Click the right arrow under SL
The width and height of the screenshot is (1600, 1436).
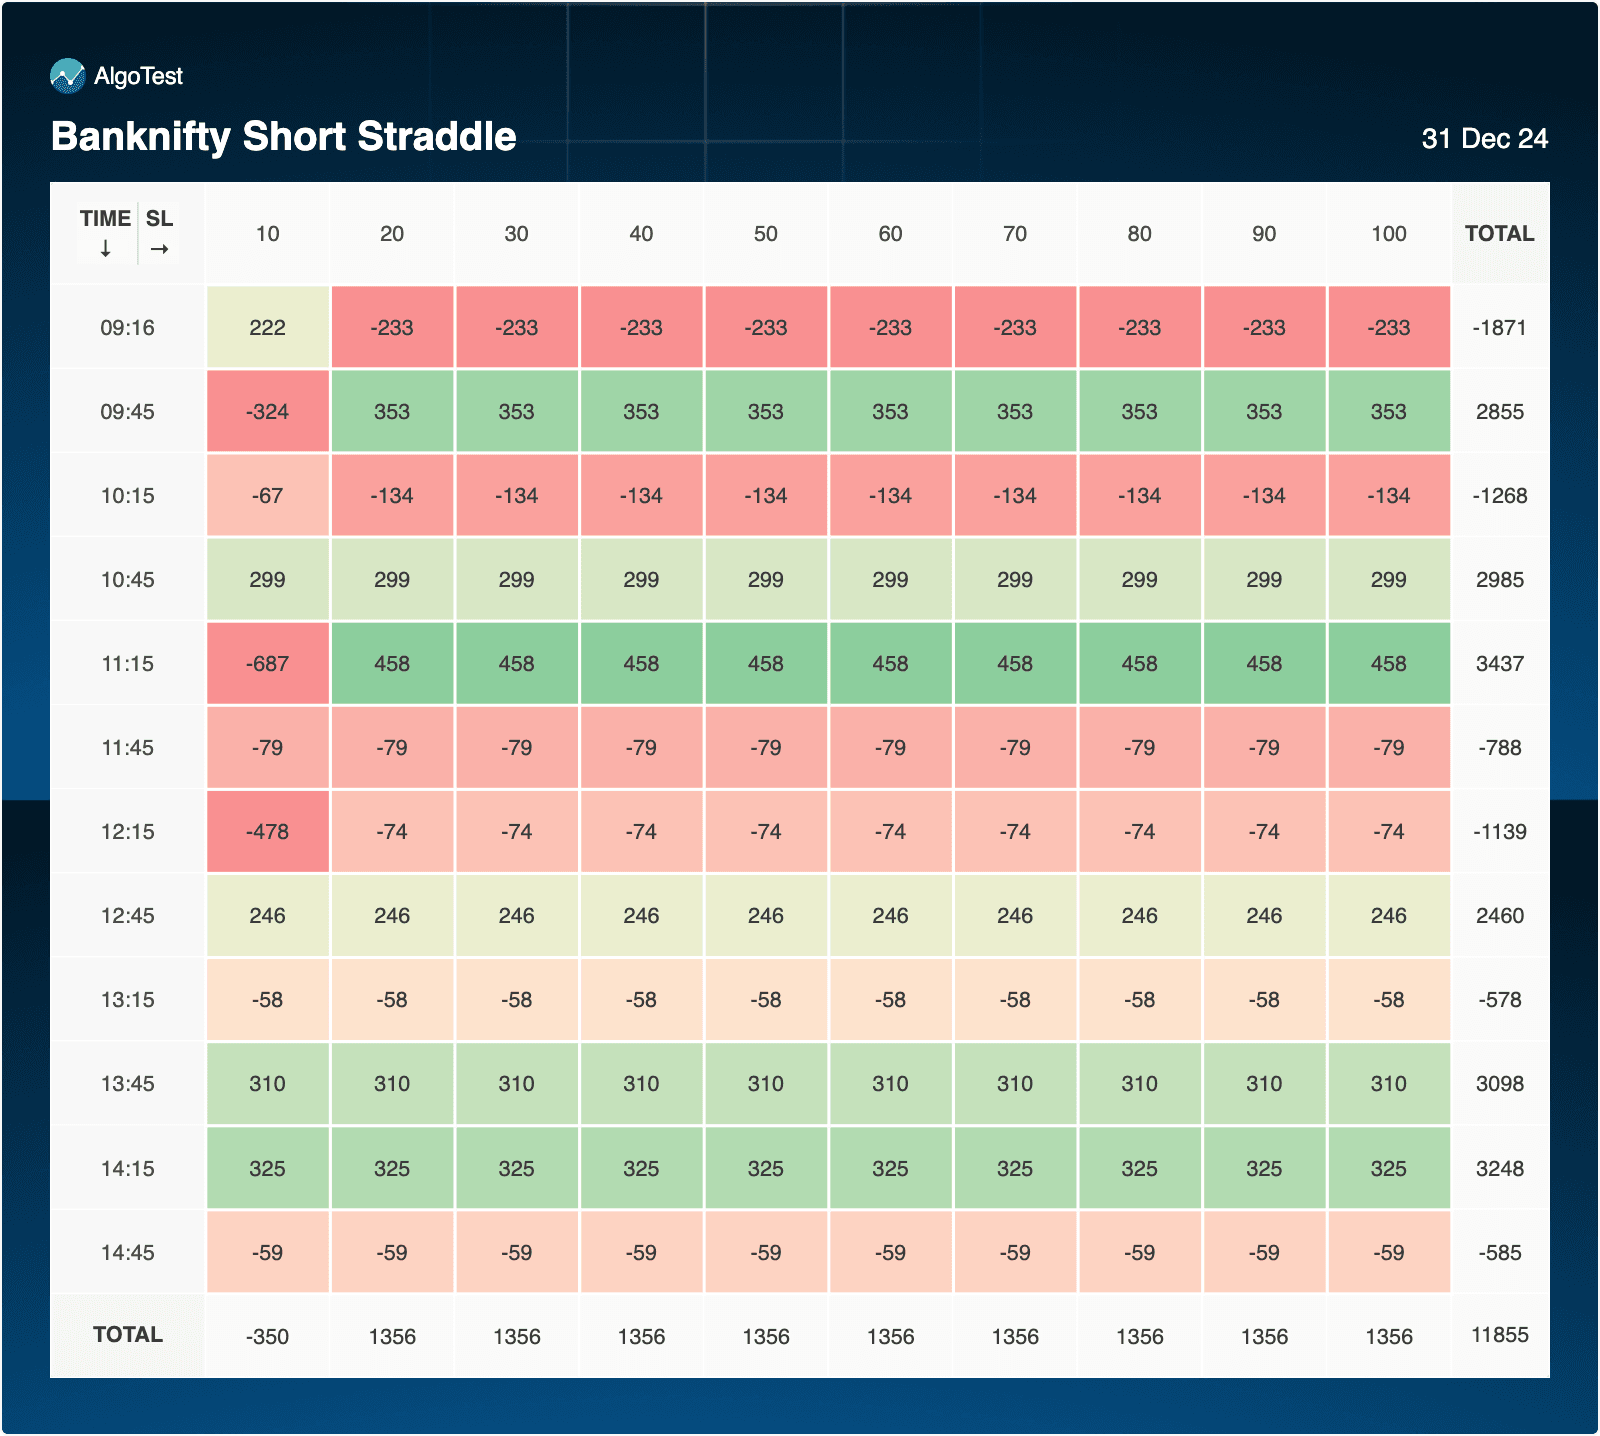[x=159, y=249]
